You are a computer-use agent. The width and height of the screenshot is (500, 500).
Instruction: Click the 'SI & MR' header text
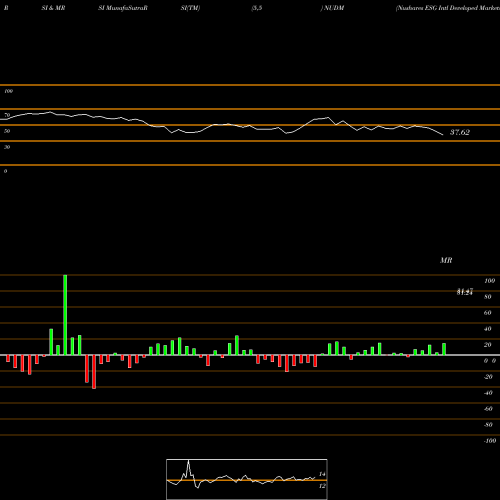click(53, 8)
